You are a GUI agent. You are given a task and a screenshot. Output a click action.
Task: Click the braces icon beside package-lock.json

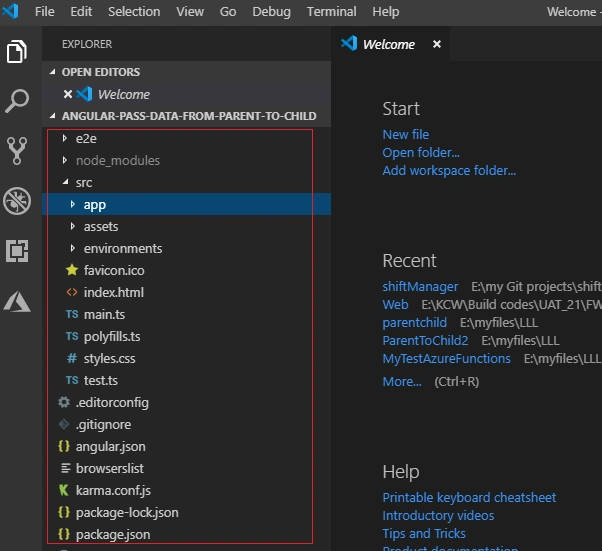pos(64,512)
